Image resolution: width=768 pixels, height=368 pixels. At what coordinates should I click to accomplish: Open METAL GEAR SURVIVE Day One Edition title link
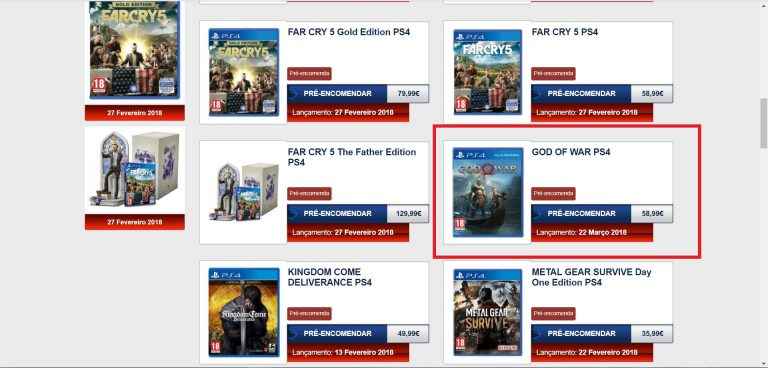(591, 277)
